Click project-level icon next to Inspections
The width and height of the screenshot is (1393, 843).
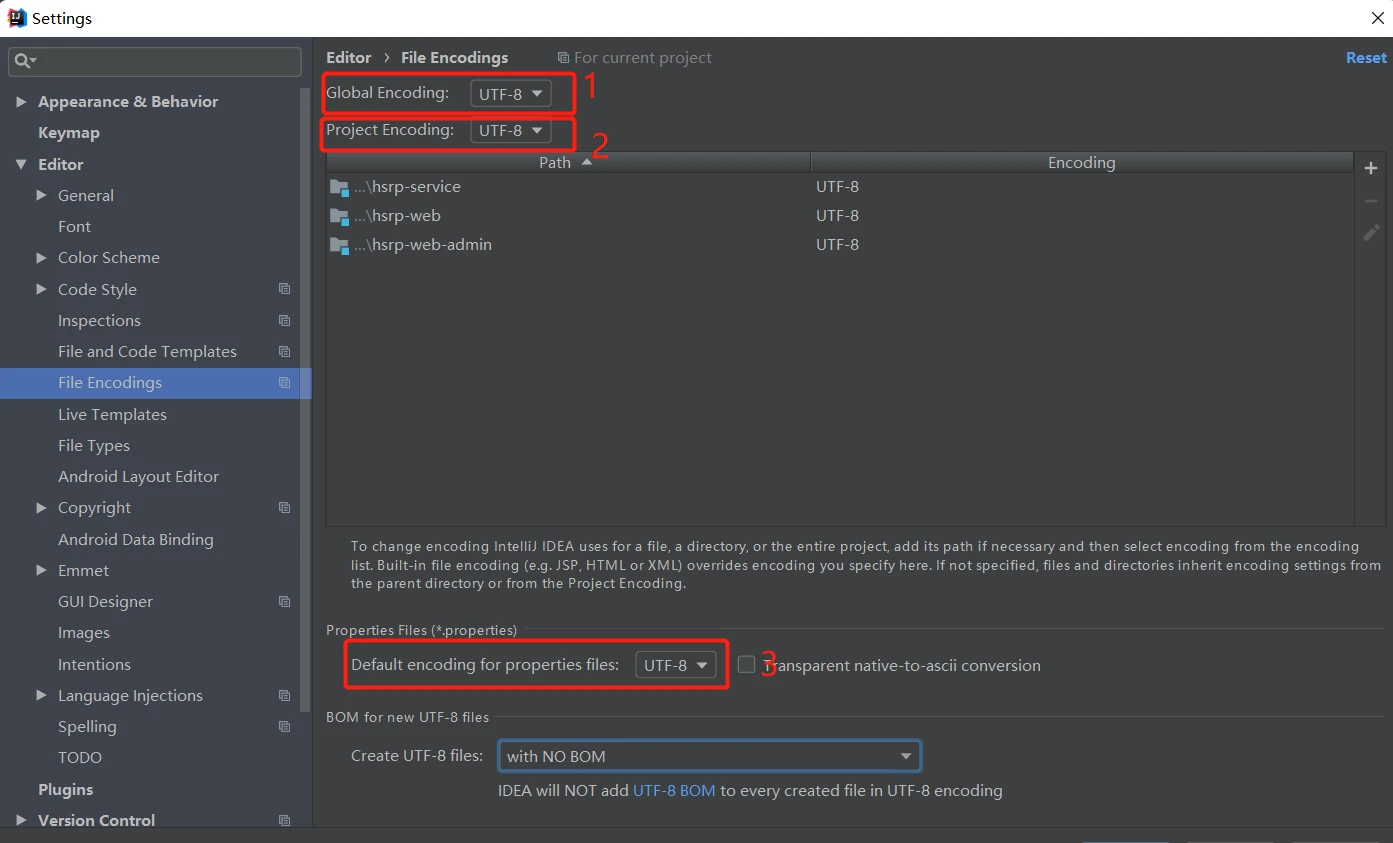tap(284, 320)
